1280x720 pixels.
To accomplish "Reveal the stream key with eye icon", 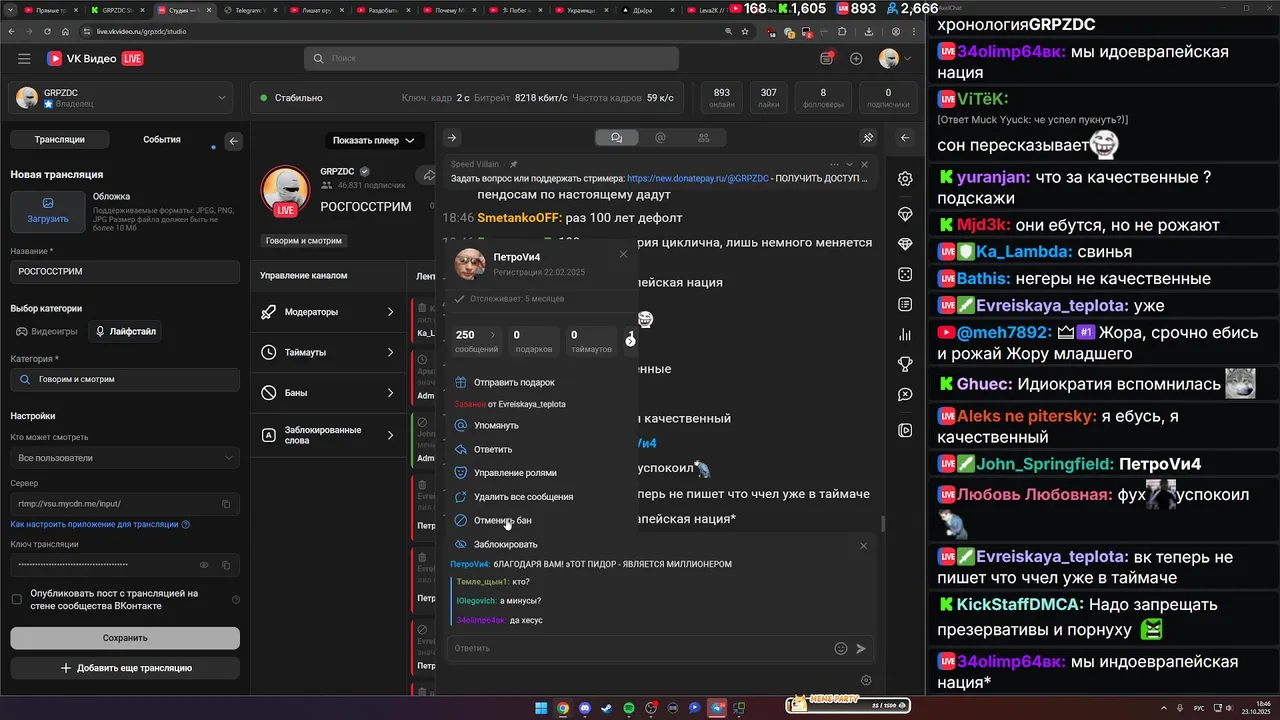I will click(x=205, y=565).
